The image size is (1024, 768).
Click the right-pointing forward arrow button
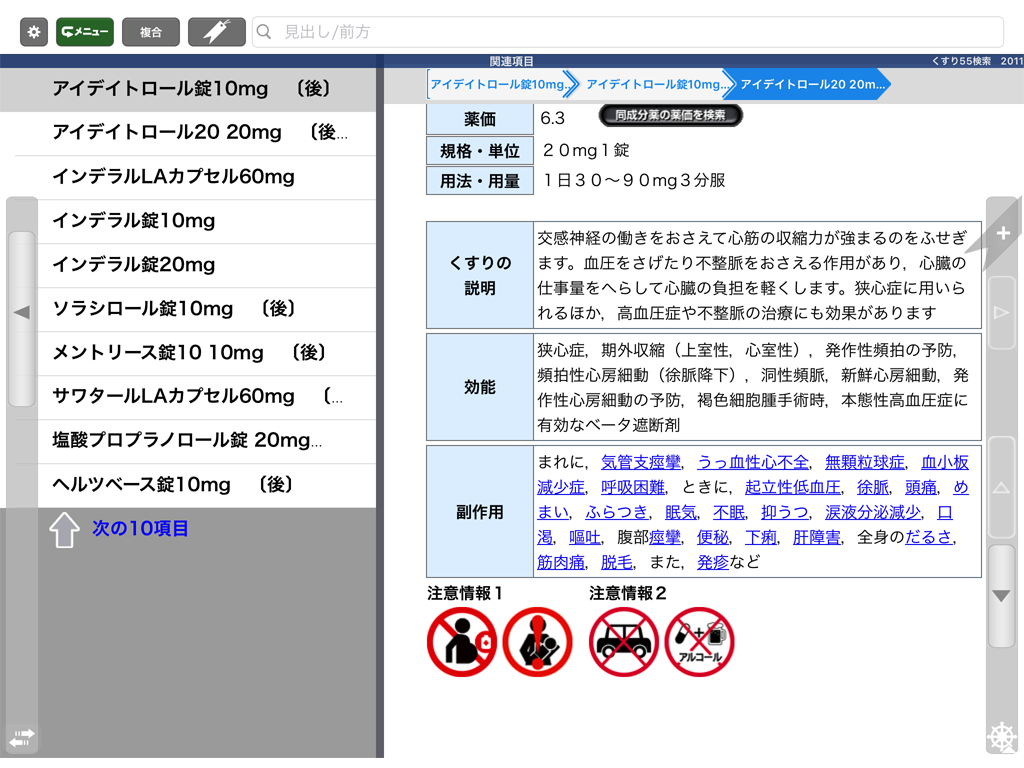click(x=1001, y=312)
